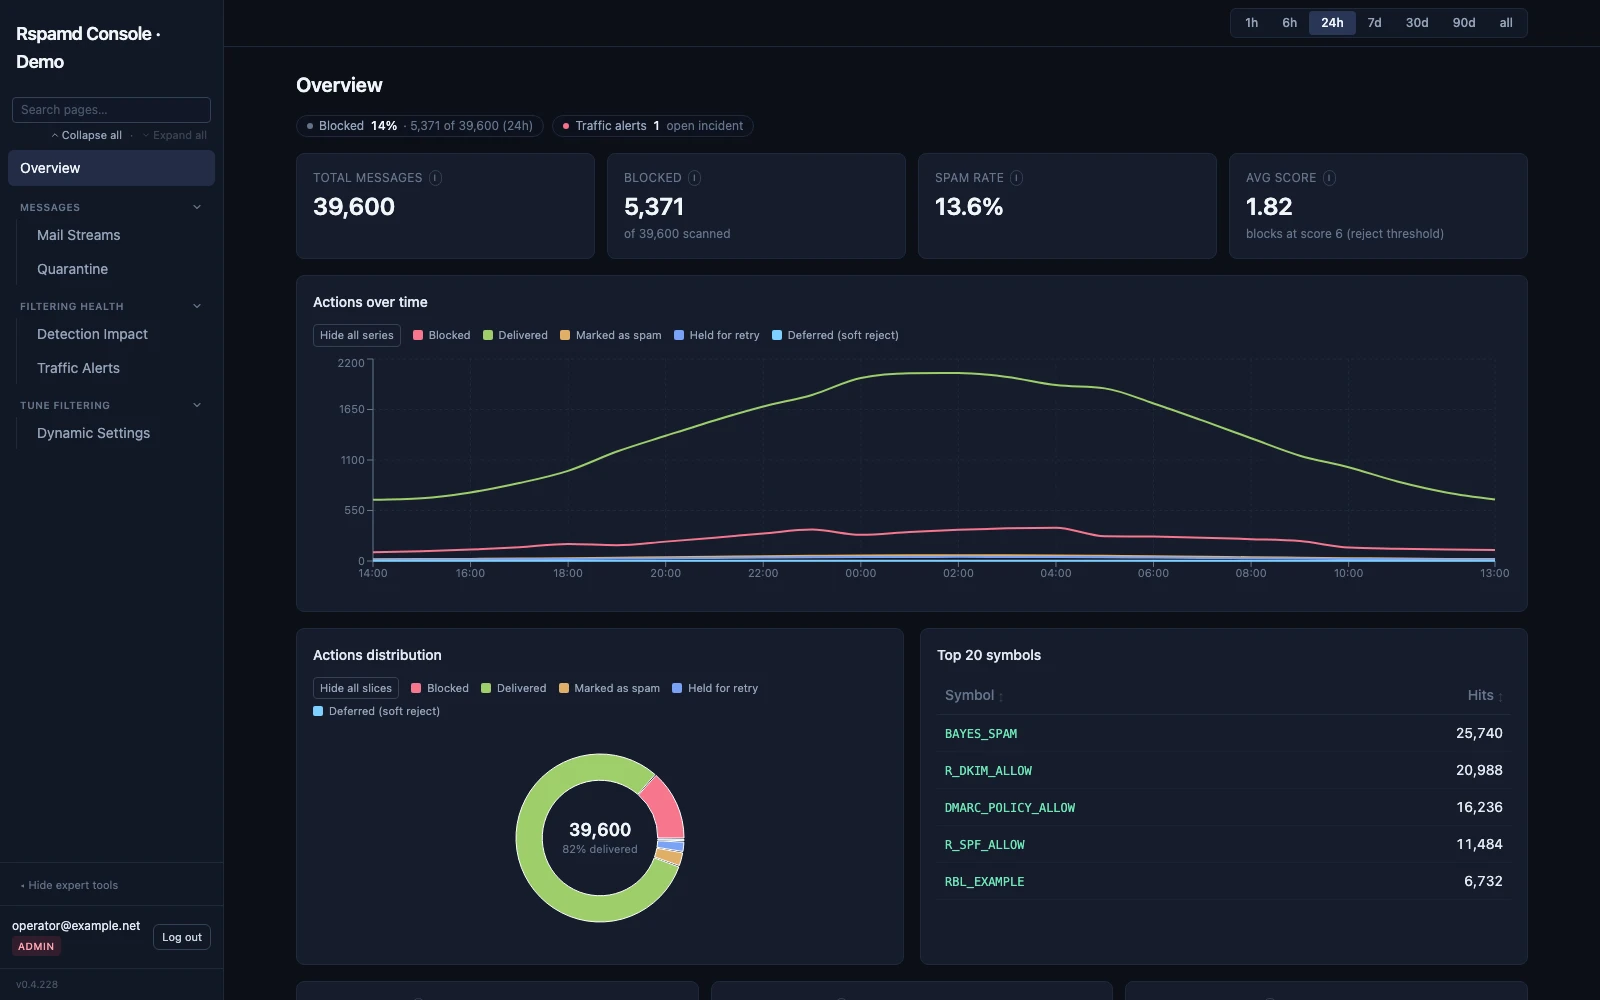Toggle Blocked series in Actions over time
1600x1000 pixels.
(441, 335)
